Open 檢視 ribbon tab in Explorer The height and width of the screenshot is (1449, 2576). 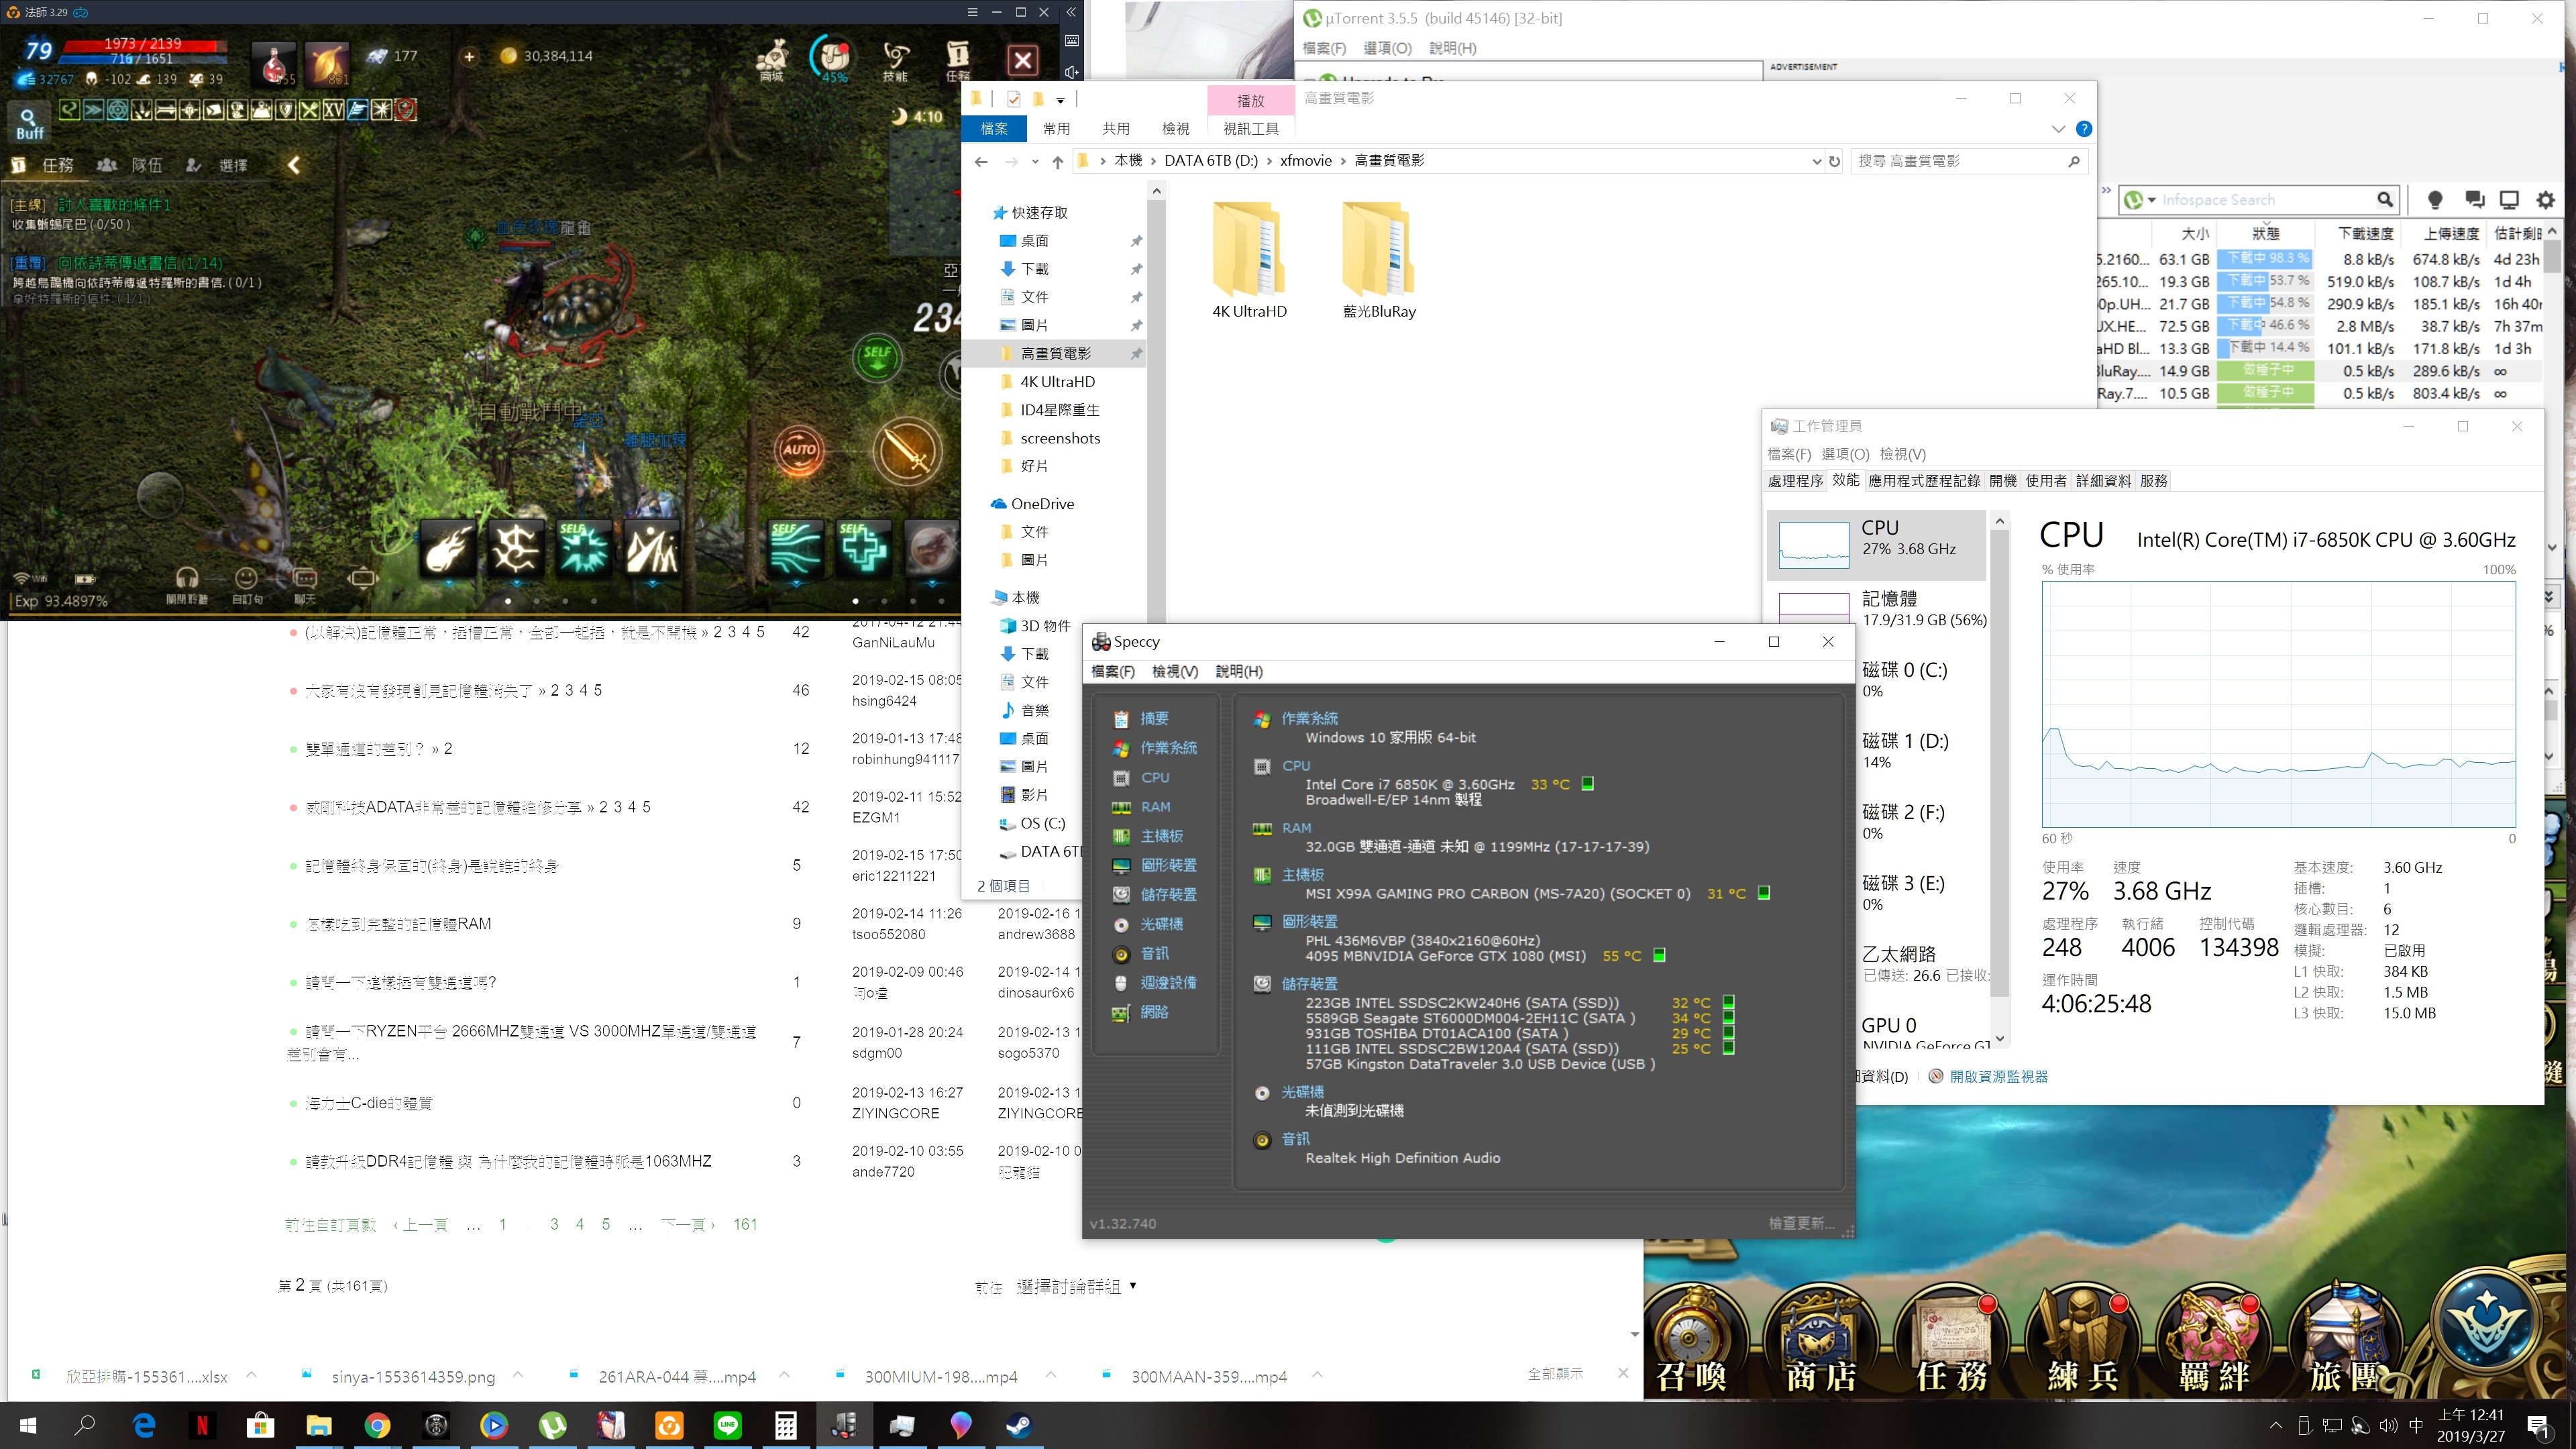pyautogui.click(x=1176, y=128)
